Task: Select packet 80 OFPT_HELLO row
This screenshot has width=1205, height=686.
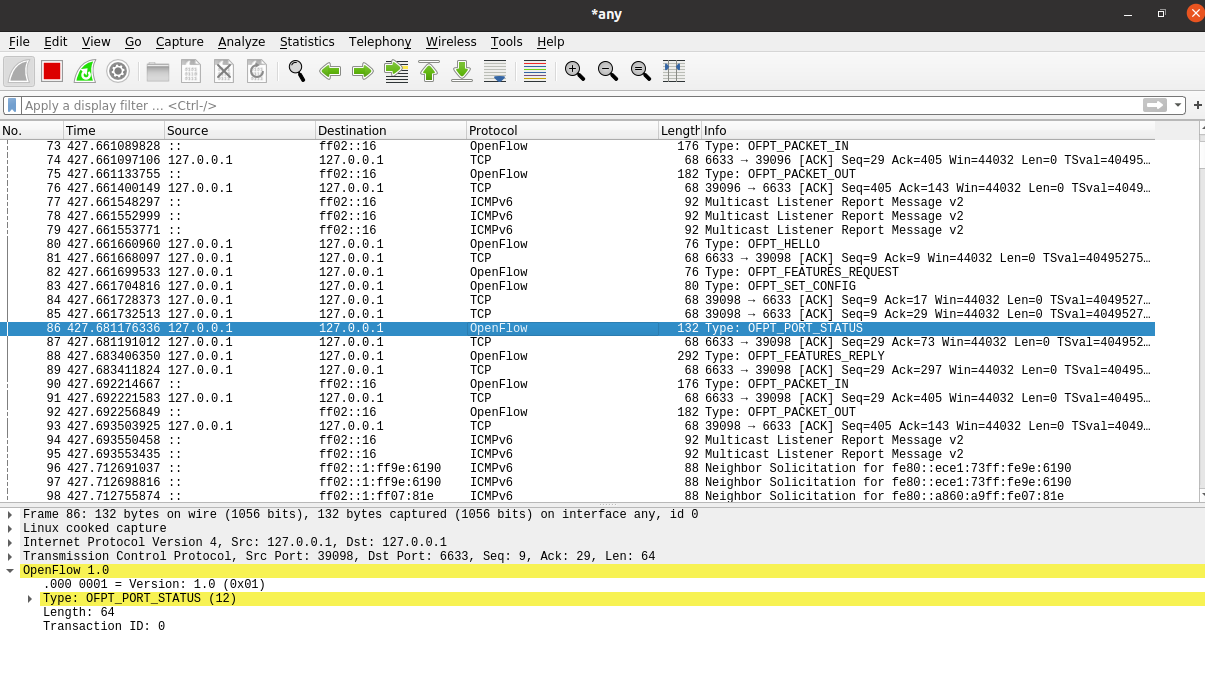Action: click(578, 244)
